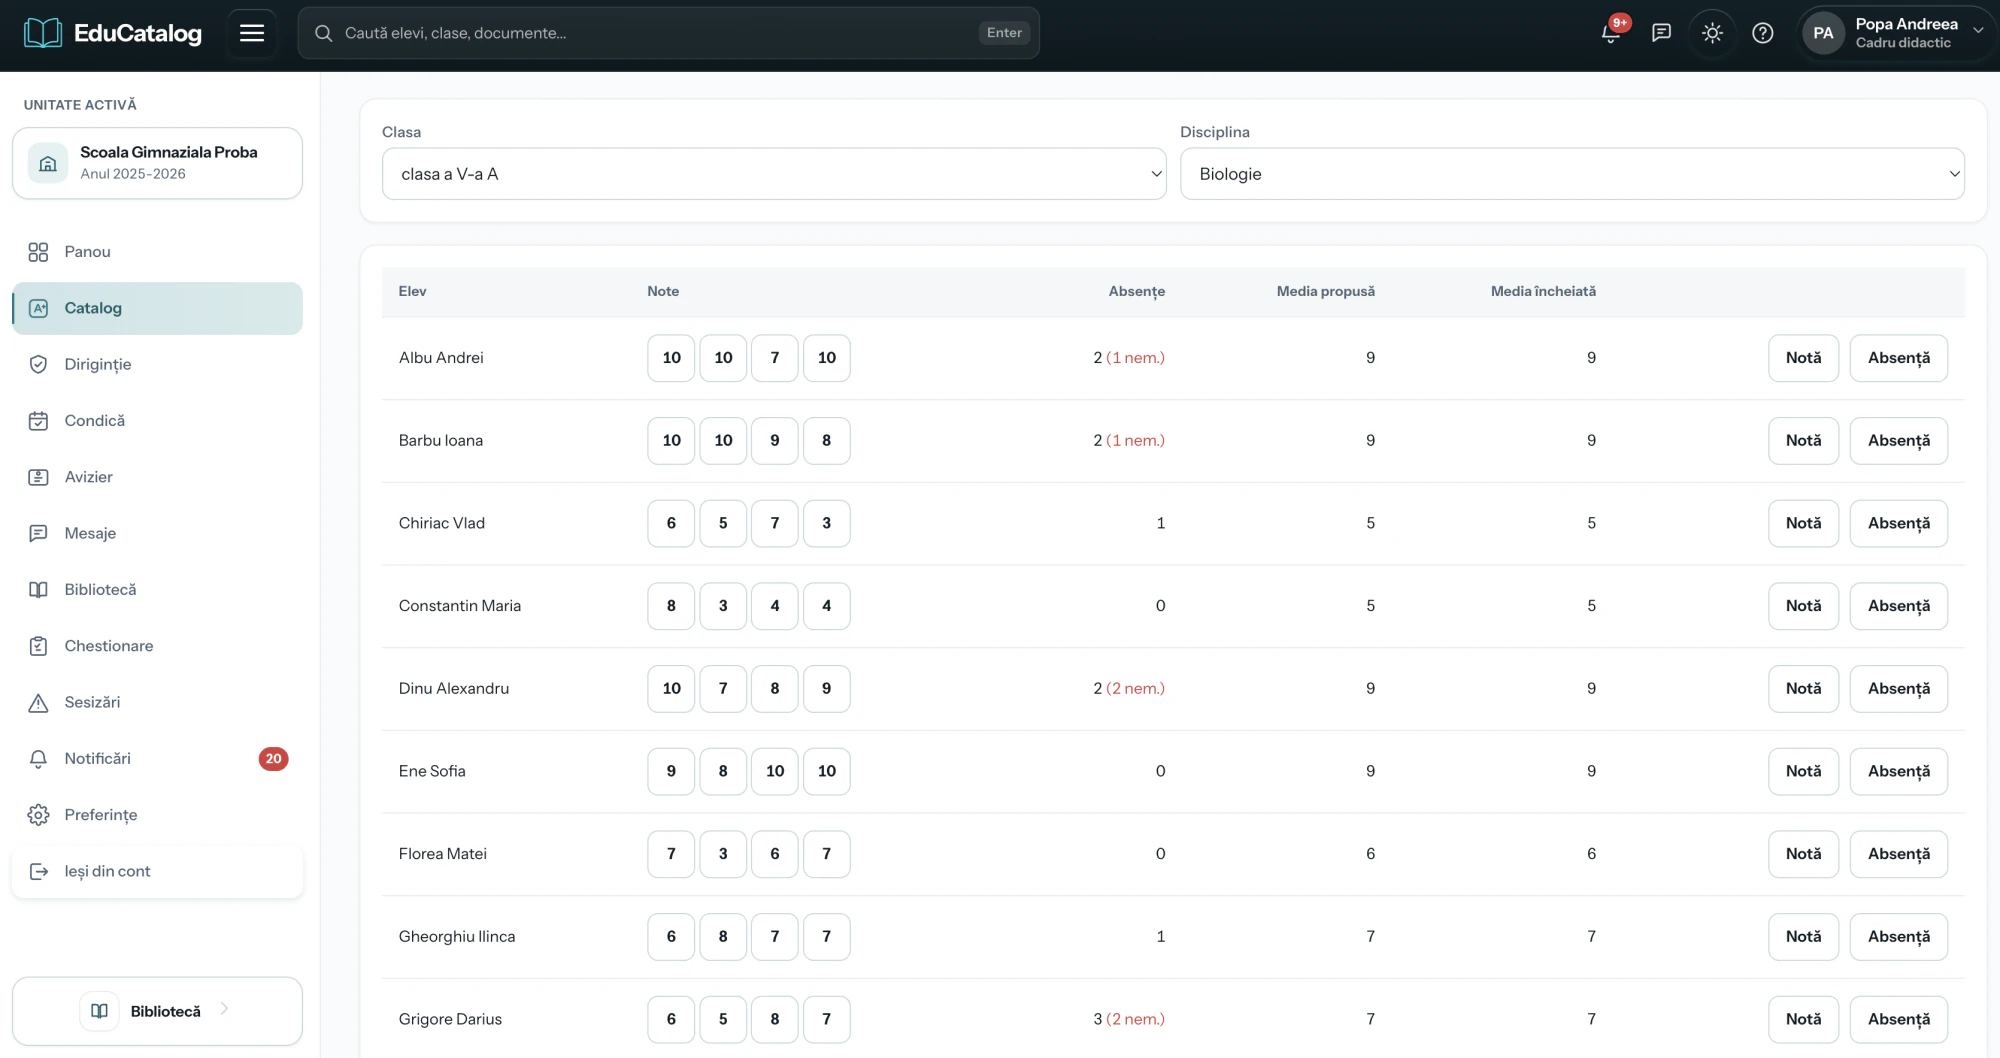Open Condică in the sidebar
Viewport: 2000px width, 1058px height.
157,421
